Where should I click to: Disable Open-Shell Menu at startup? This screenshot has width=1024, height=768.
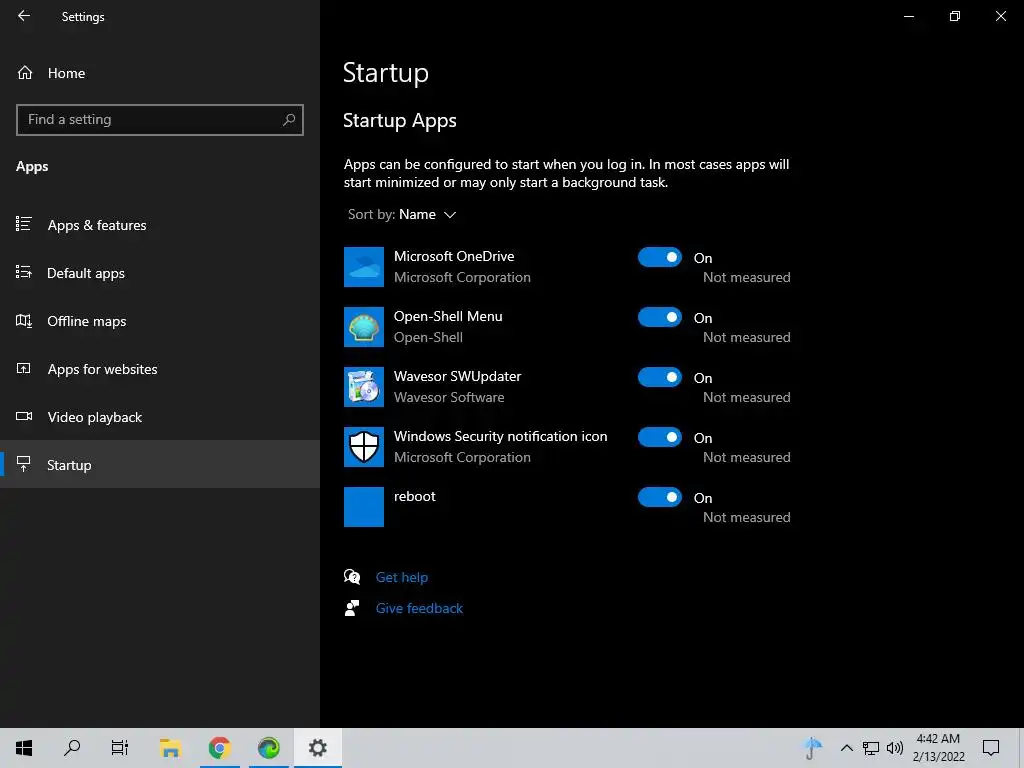coord(660,317)
